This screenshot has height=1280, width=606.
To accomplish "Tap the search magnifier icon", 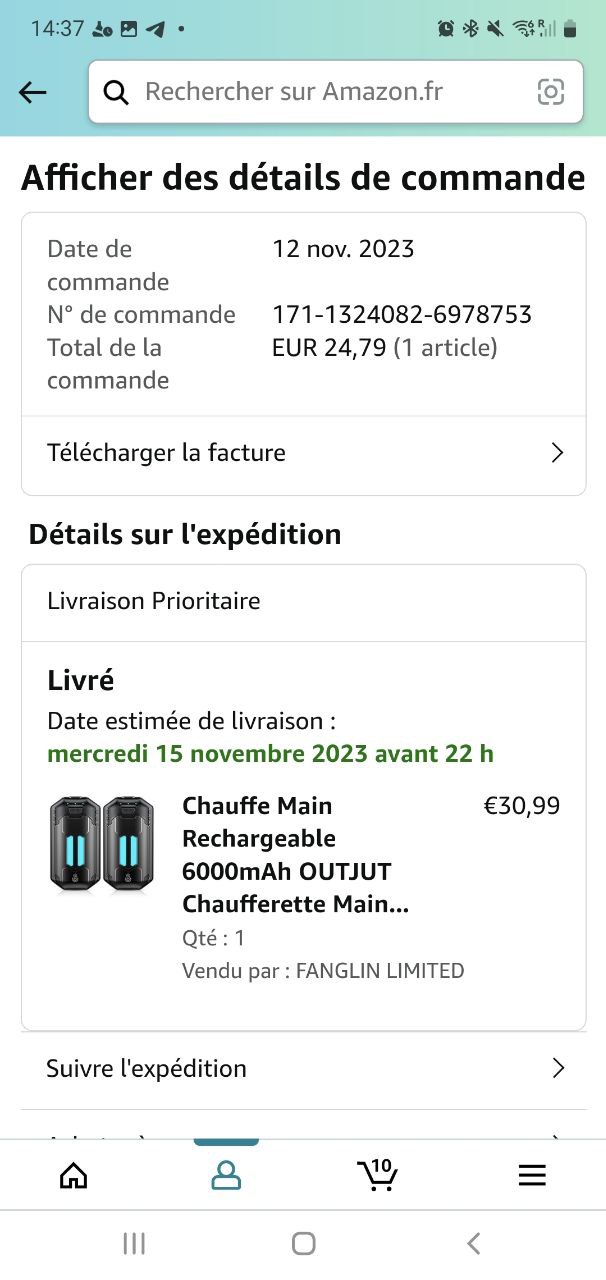I will [x=117, y=92].
